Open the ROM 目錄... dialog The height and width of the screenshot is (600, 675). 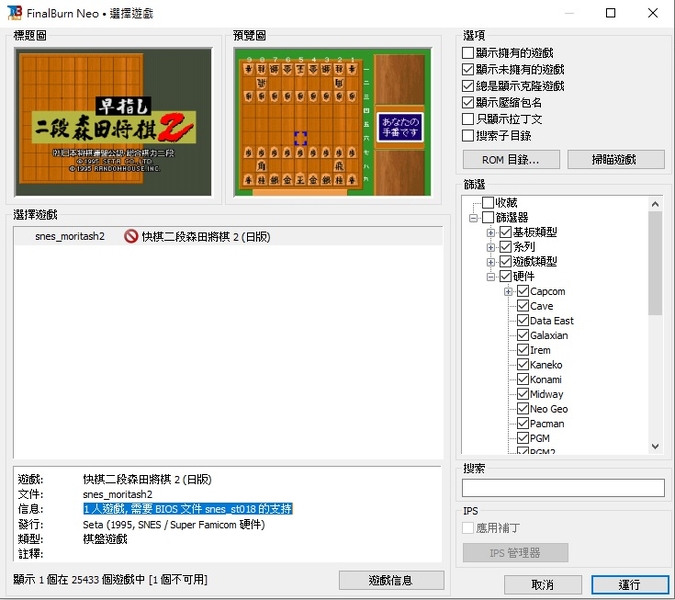511,160
